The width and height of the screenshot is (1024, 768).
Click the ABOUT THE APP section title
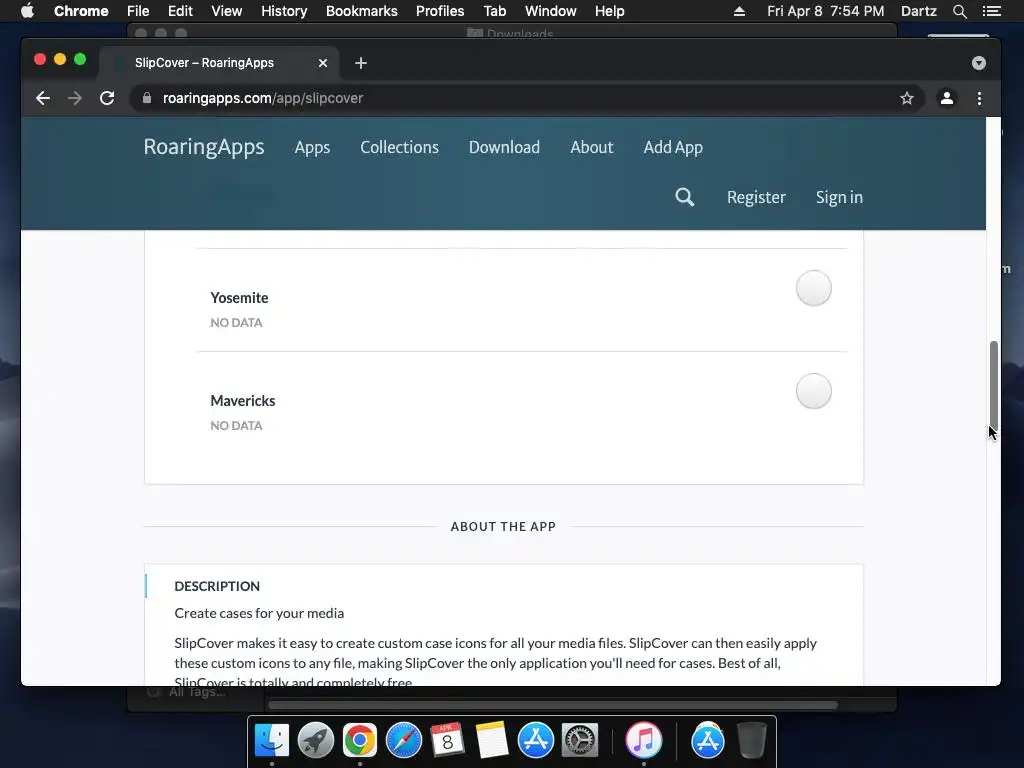[x=503, y=526]
